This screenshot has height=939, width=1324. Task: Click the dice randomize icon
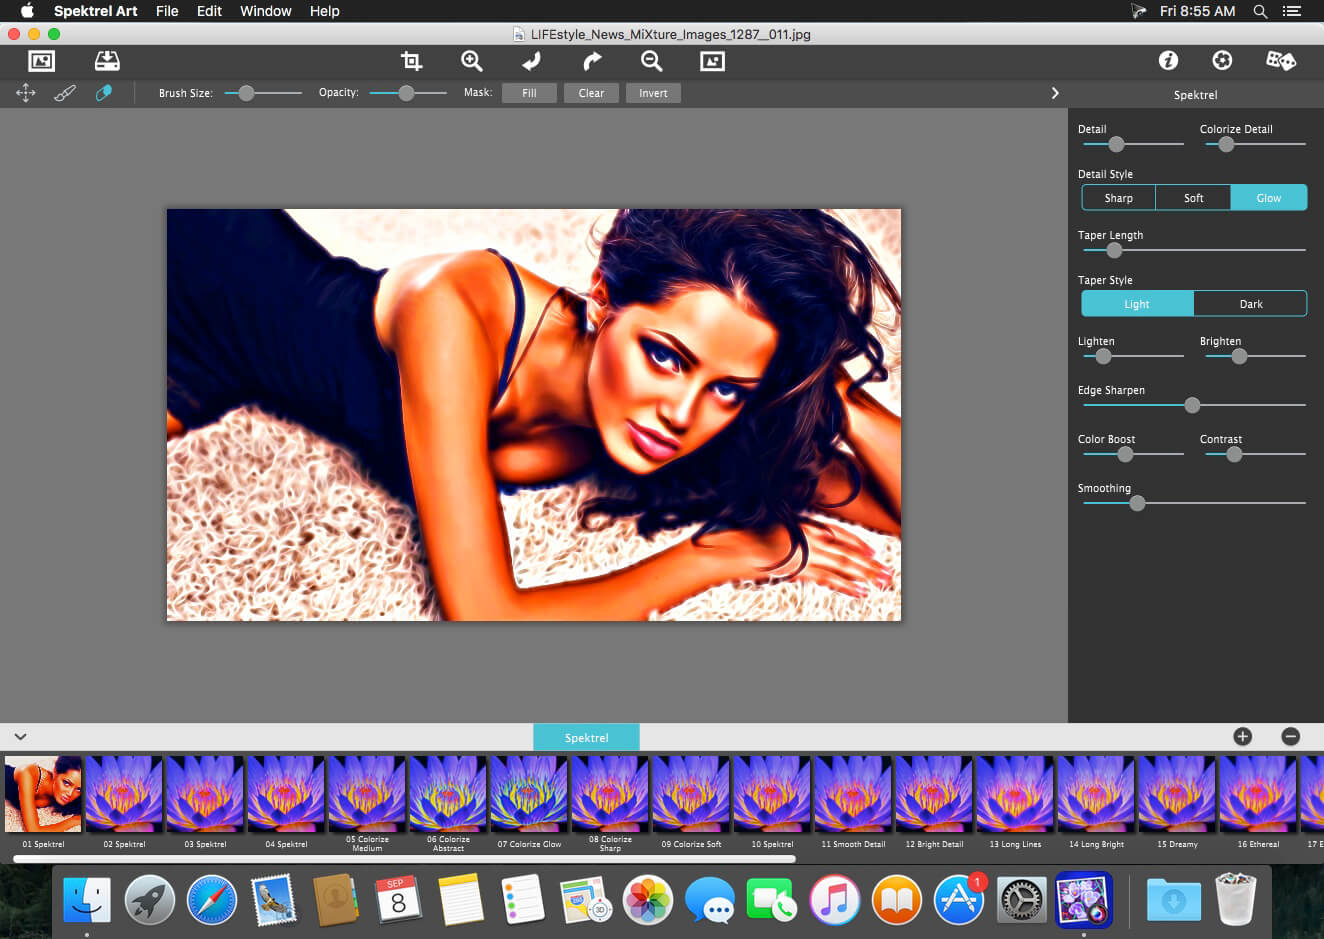click(1280, 61)
